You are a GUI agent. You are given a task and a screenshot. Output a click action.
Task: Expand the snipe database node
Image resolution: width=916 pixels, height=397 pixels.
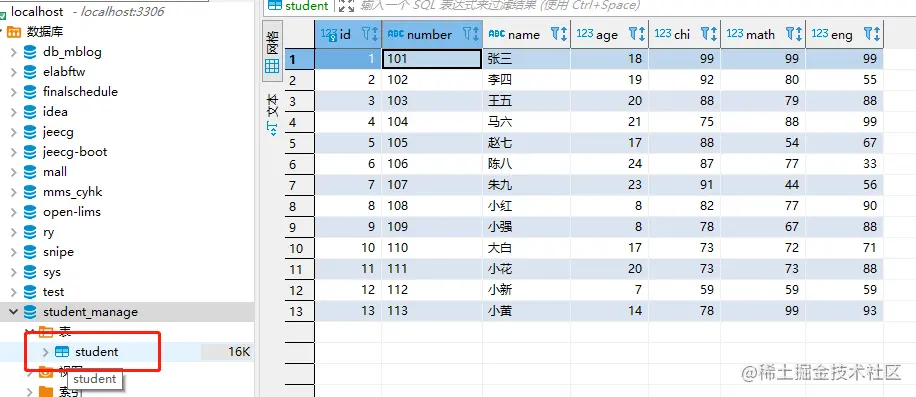pos(13,252)
